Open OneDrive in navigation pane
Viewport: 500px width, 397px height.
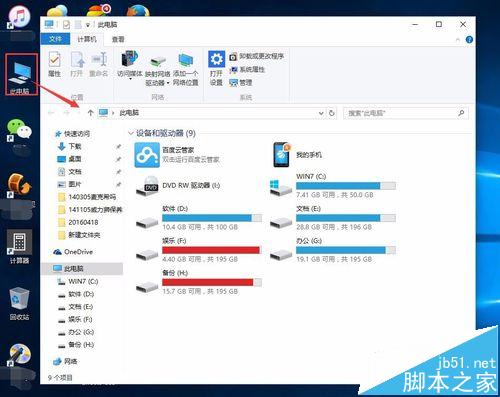tap(73, 252)
